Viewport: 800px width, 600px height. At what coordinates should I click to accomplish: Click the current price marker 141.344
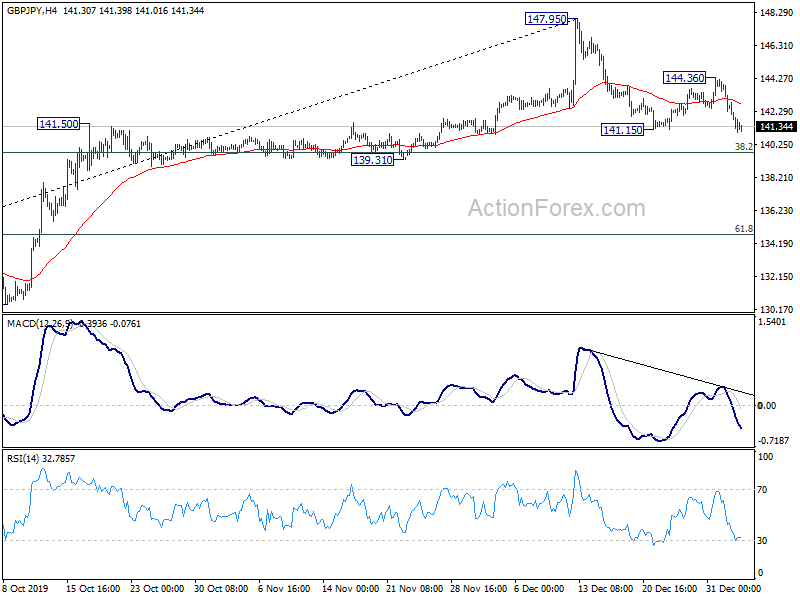(x=776, y=127)
